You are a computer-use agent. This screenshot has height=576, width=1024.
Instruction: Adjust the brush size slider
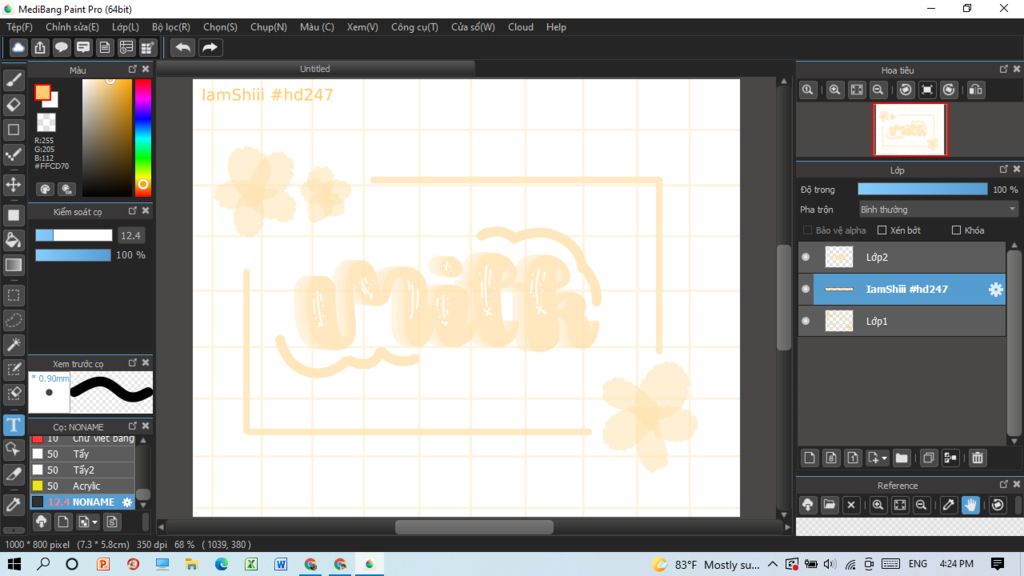(74, 235)
